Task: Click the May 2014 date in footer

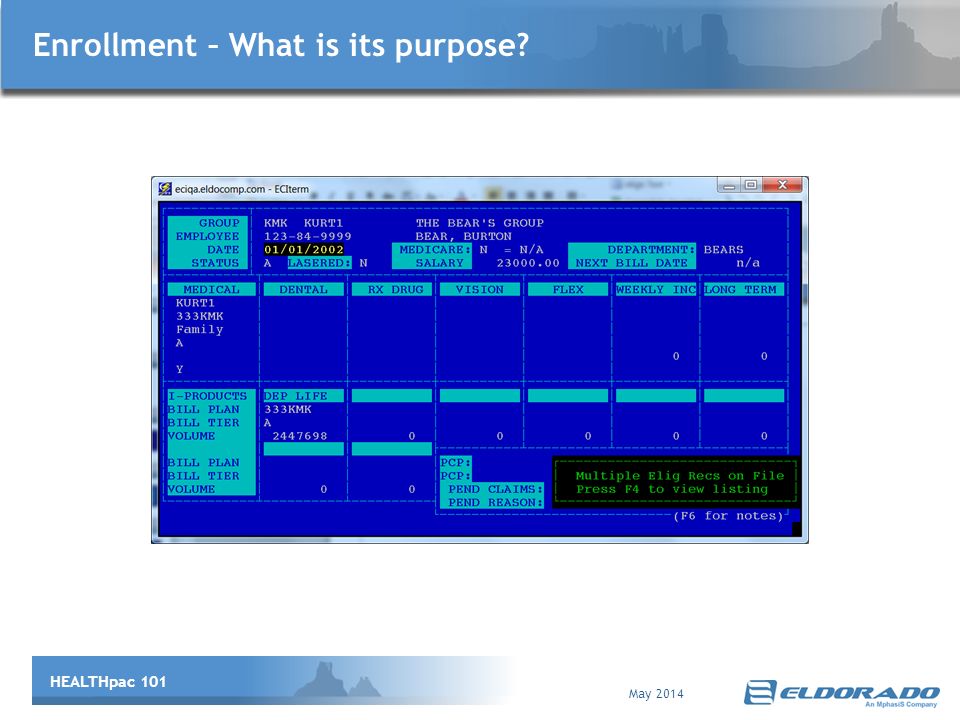Action: coord(656,694)
